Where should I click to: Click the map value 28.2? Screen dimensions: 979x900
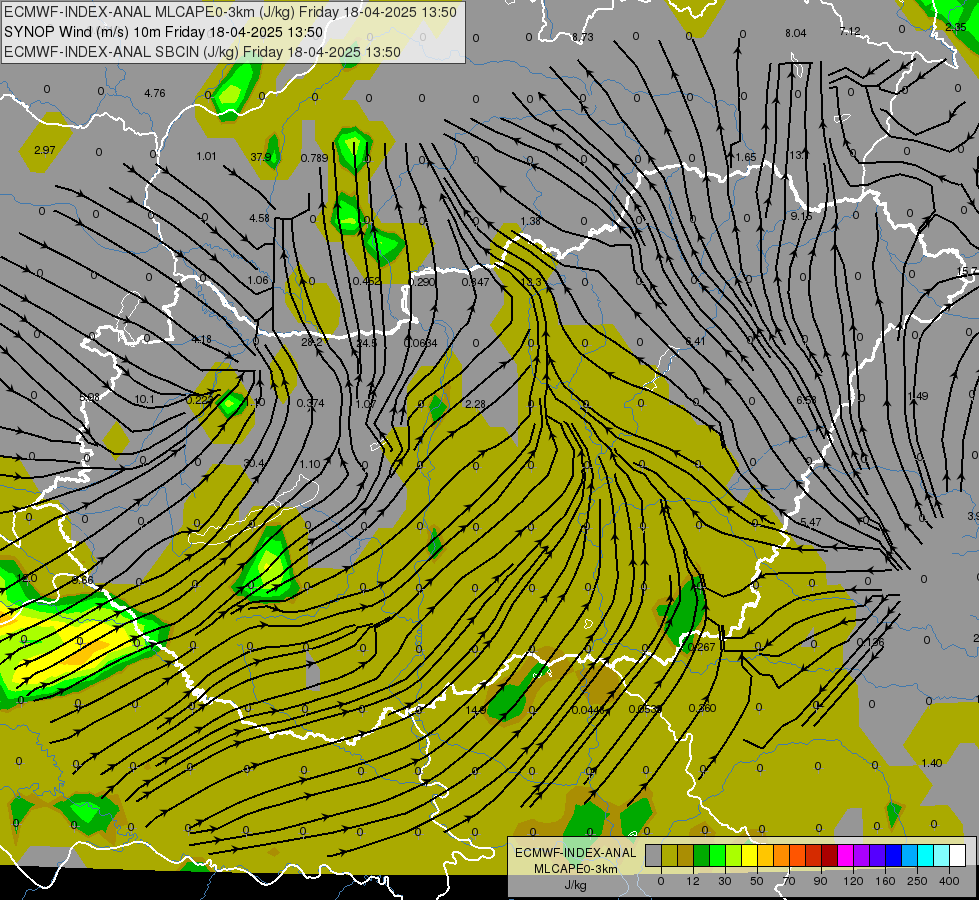312,342
